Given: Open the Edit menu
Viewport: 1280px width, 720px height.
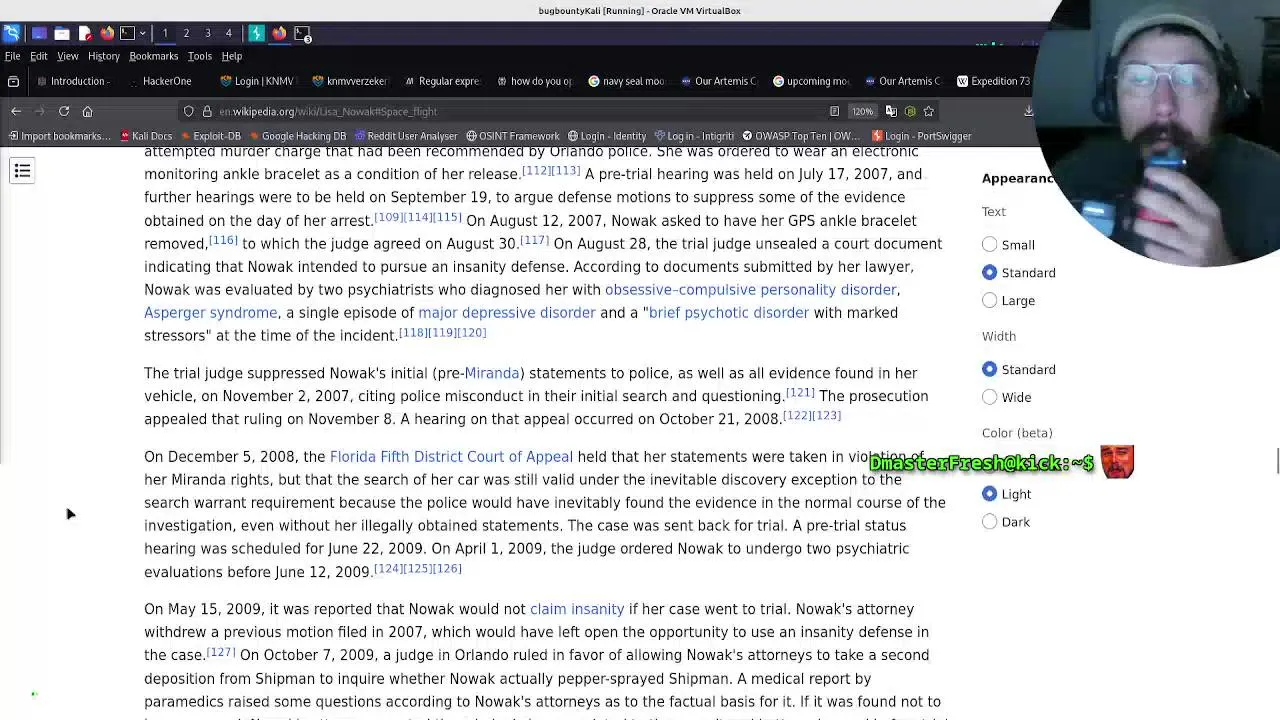Looking at the screenshot, I should (38, 56).
